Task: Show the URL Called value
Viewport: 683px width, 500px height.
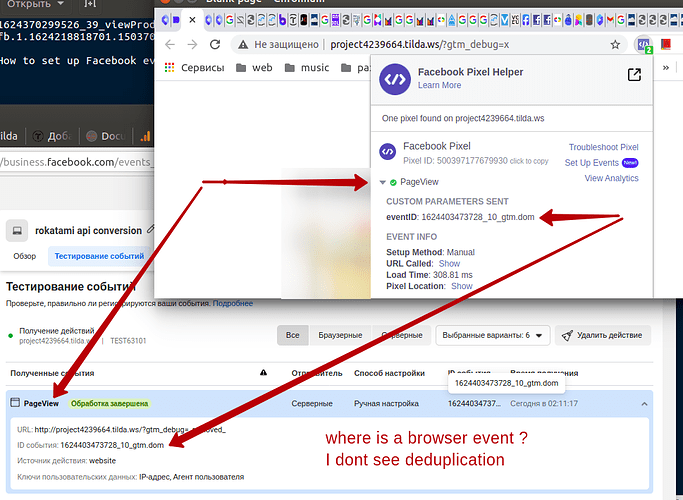Action: coord(449,264)
